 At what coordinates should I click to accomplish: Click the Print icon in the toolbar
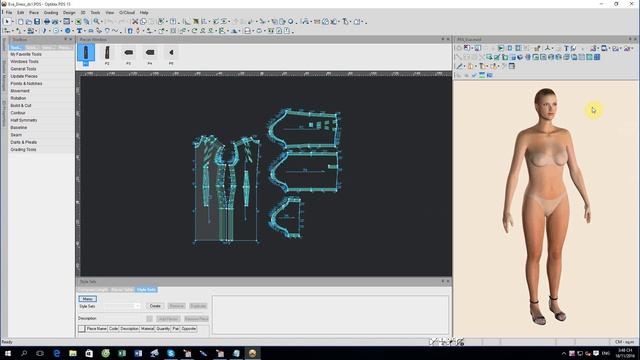(x=47, y=21)
